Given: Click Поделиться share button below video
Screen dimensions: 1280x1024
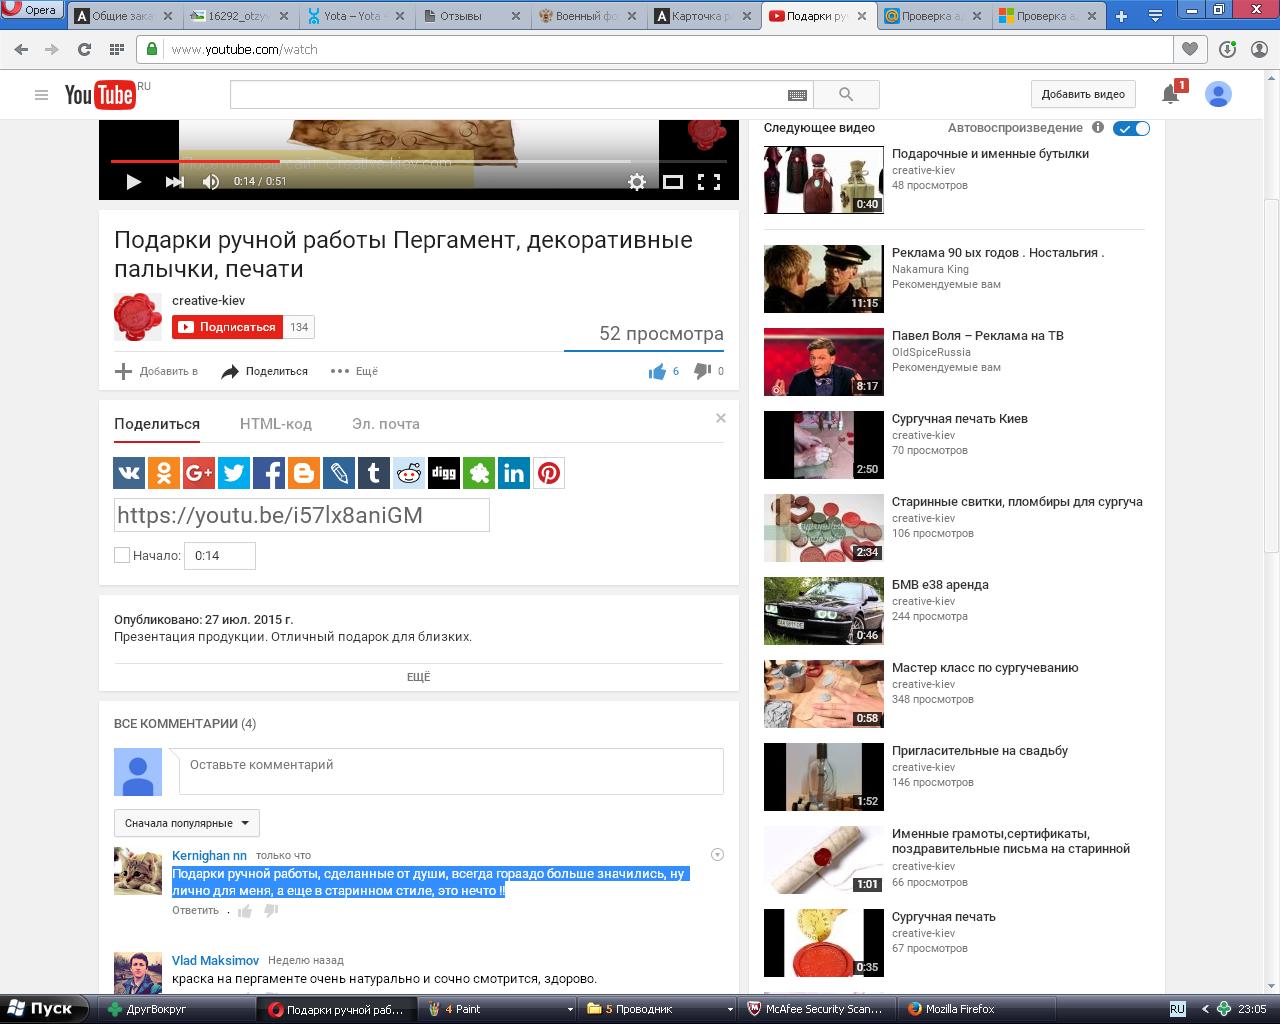Looking at the screenshot, I should pyautogui.click(x=265, y=371).
